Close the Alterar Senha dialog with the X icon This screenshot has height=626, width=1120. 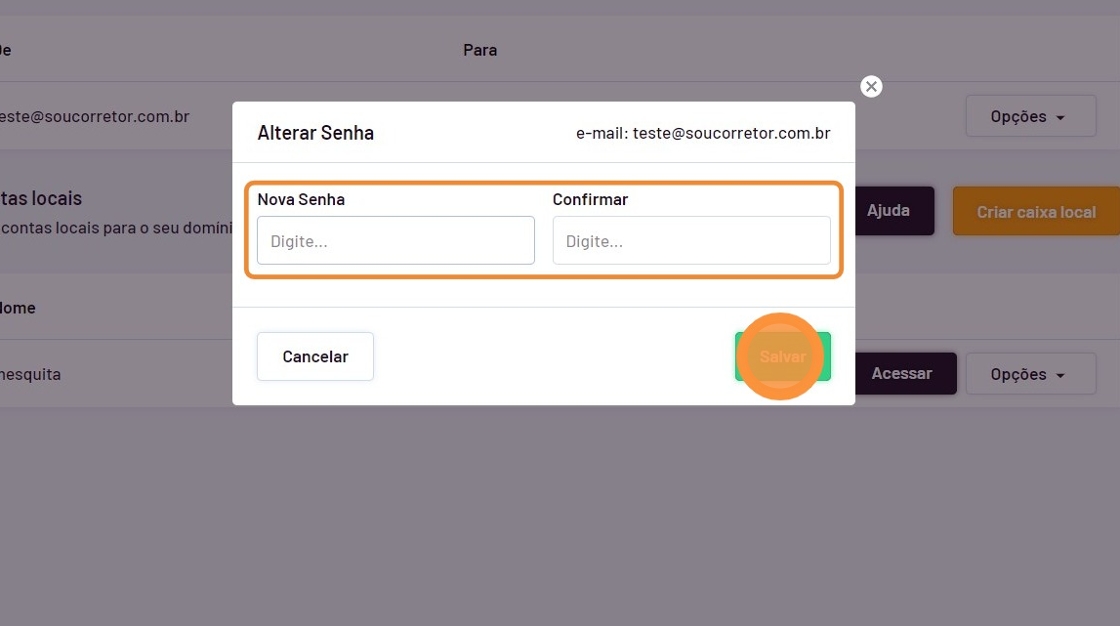coord(871,87)
